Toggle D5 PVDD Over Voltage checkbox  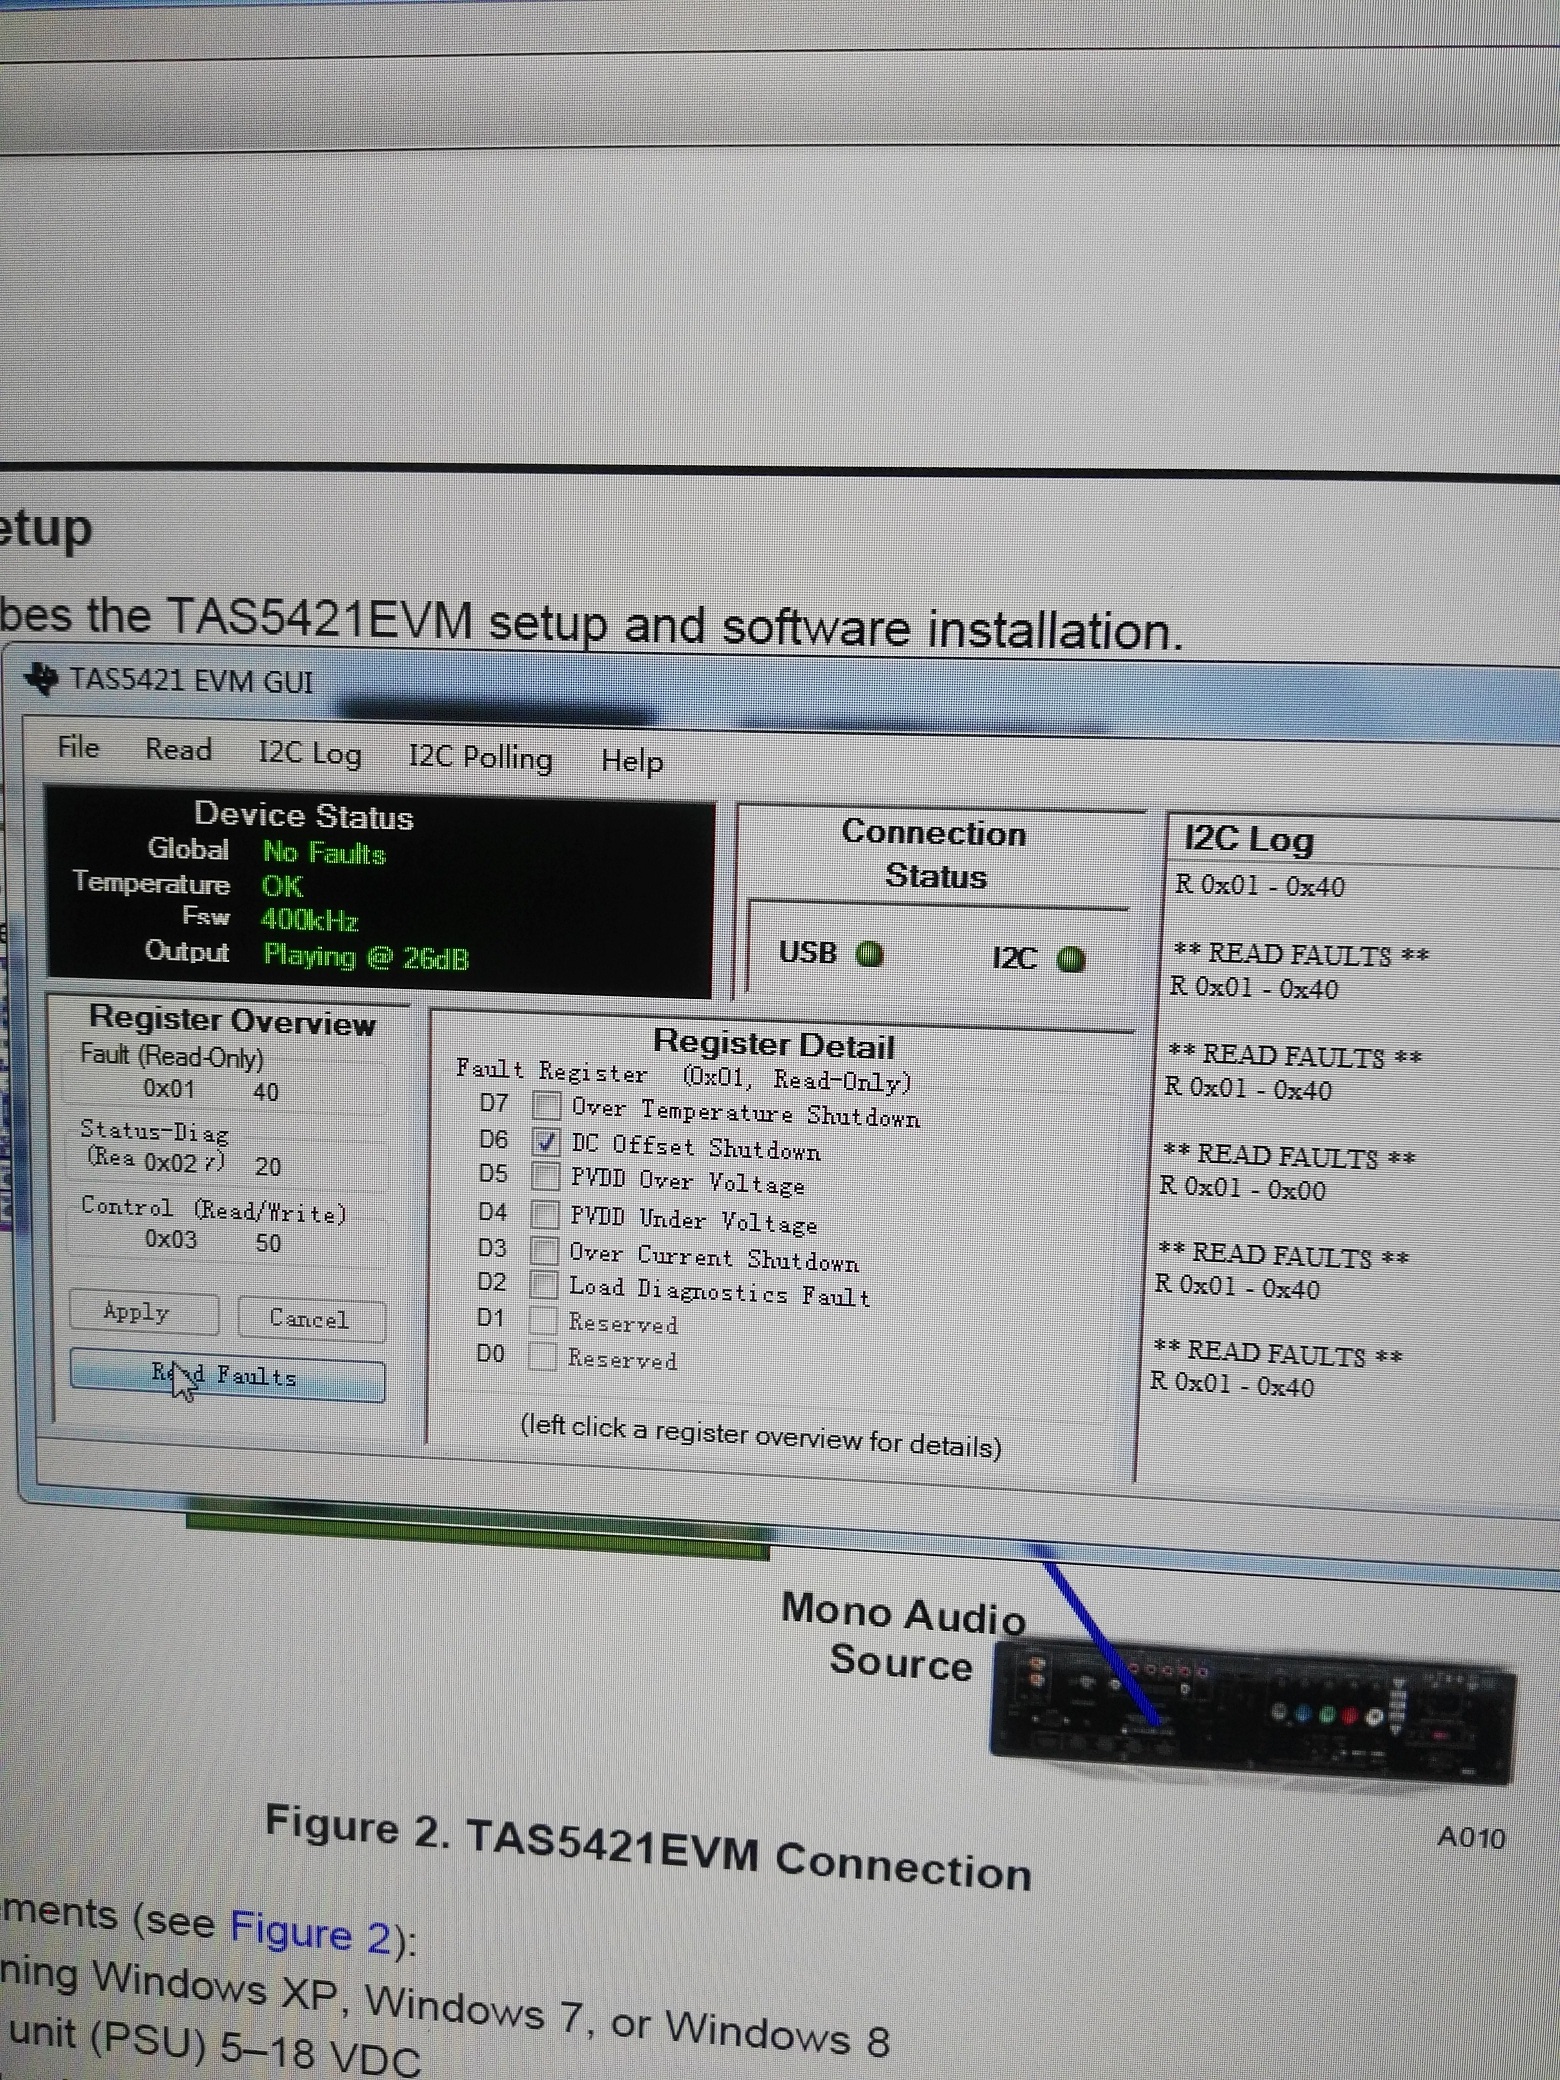tap(545, 1176)
